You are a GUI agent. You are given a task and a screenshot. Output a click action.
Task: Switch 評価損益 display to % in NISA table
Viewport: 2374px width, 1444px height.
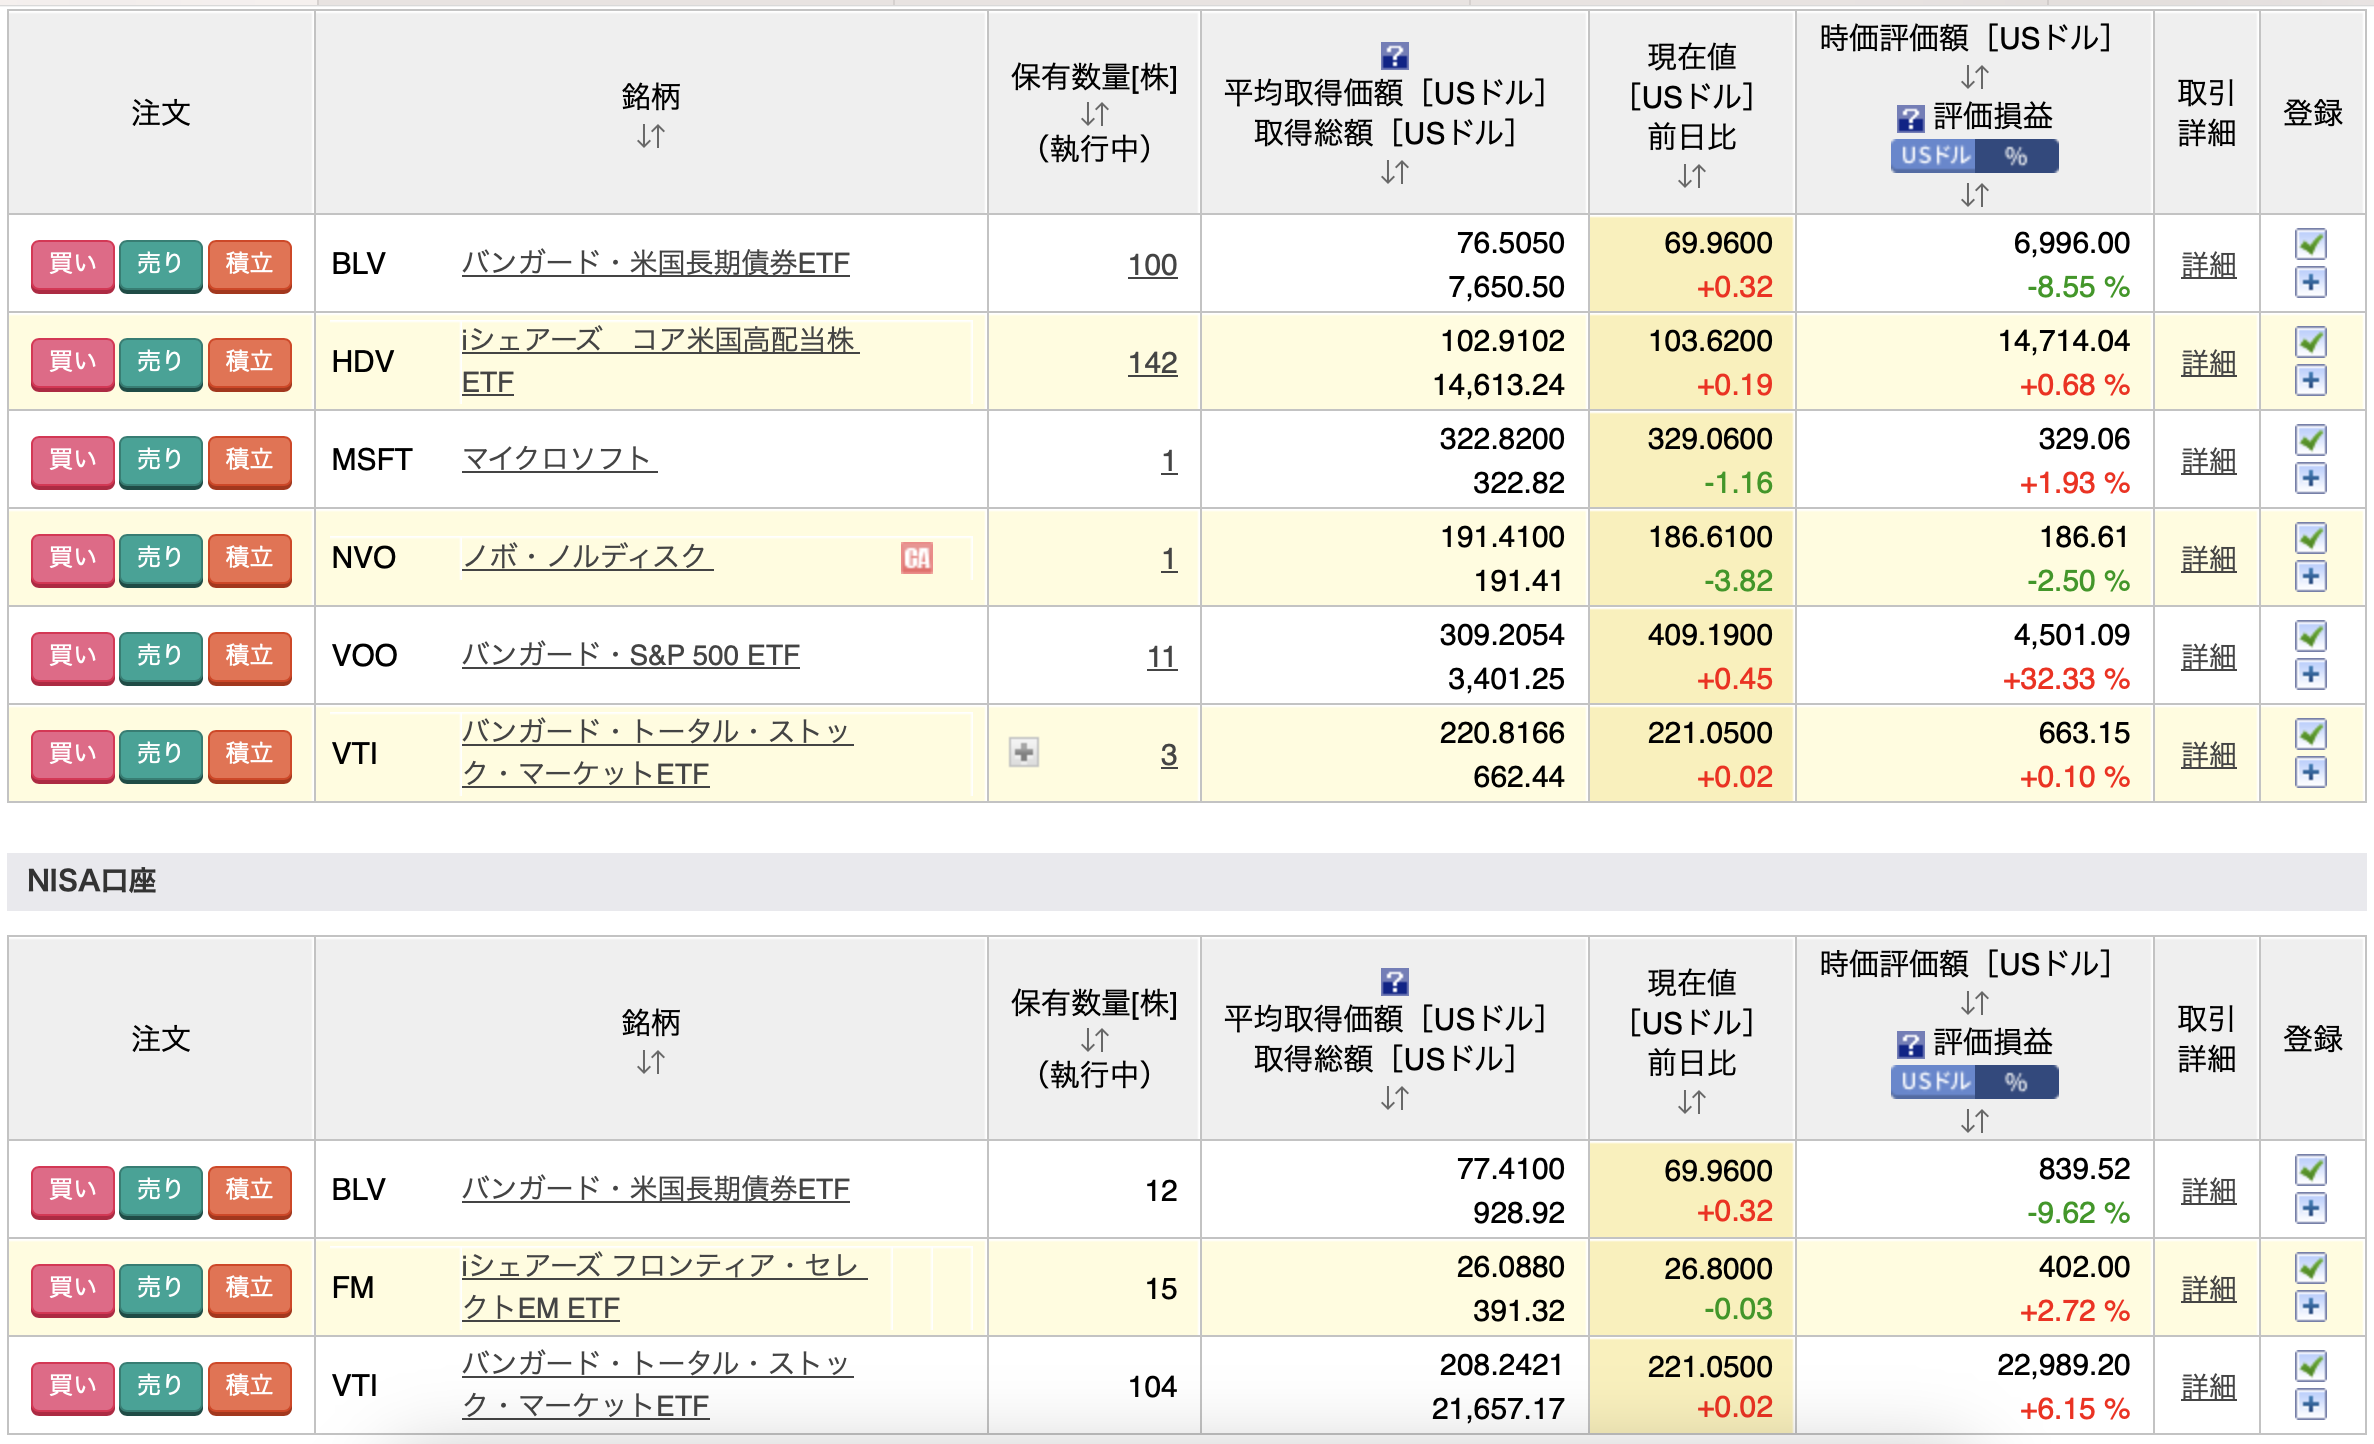coord(2015,1082)
